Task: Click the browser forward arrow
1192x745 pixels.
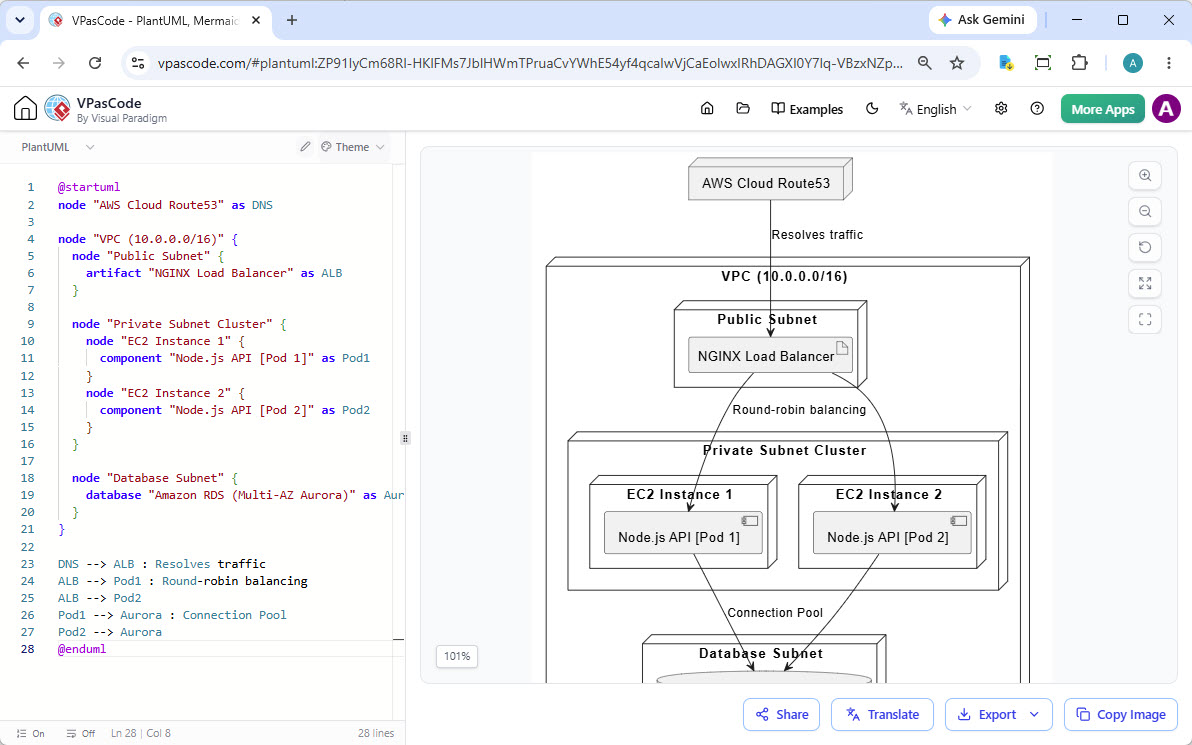Action: click(x=59, y=63)
